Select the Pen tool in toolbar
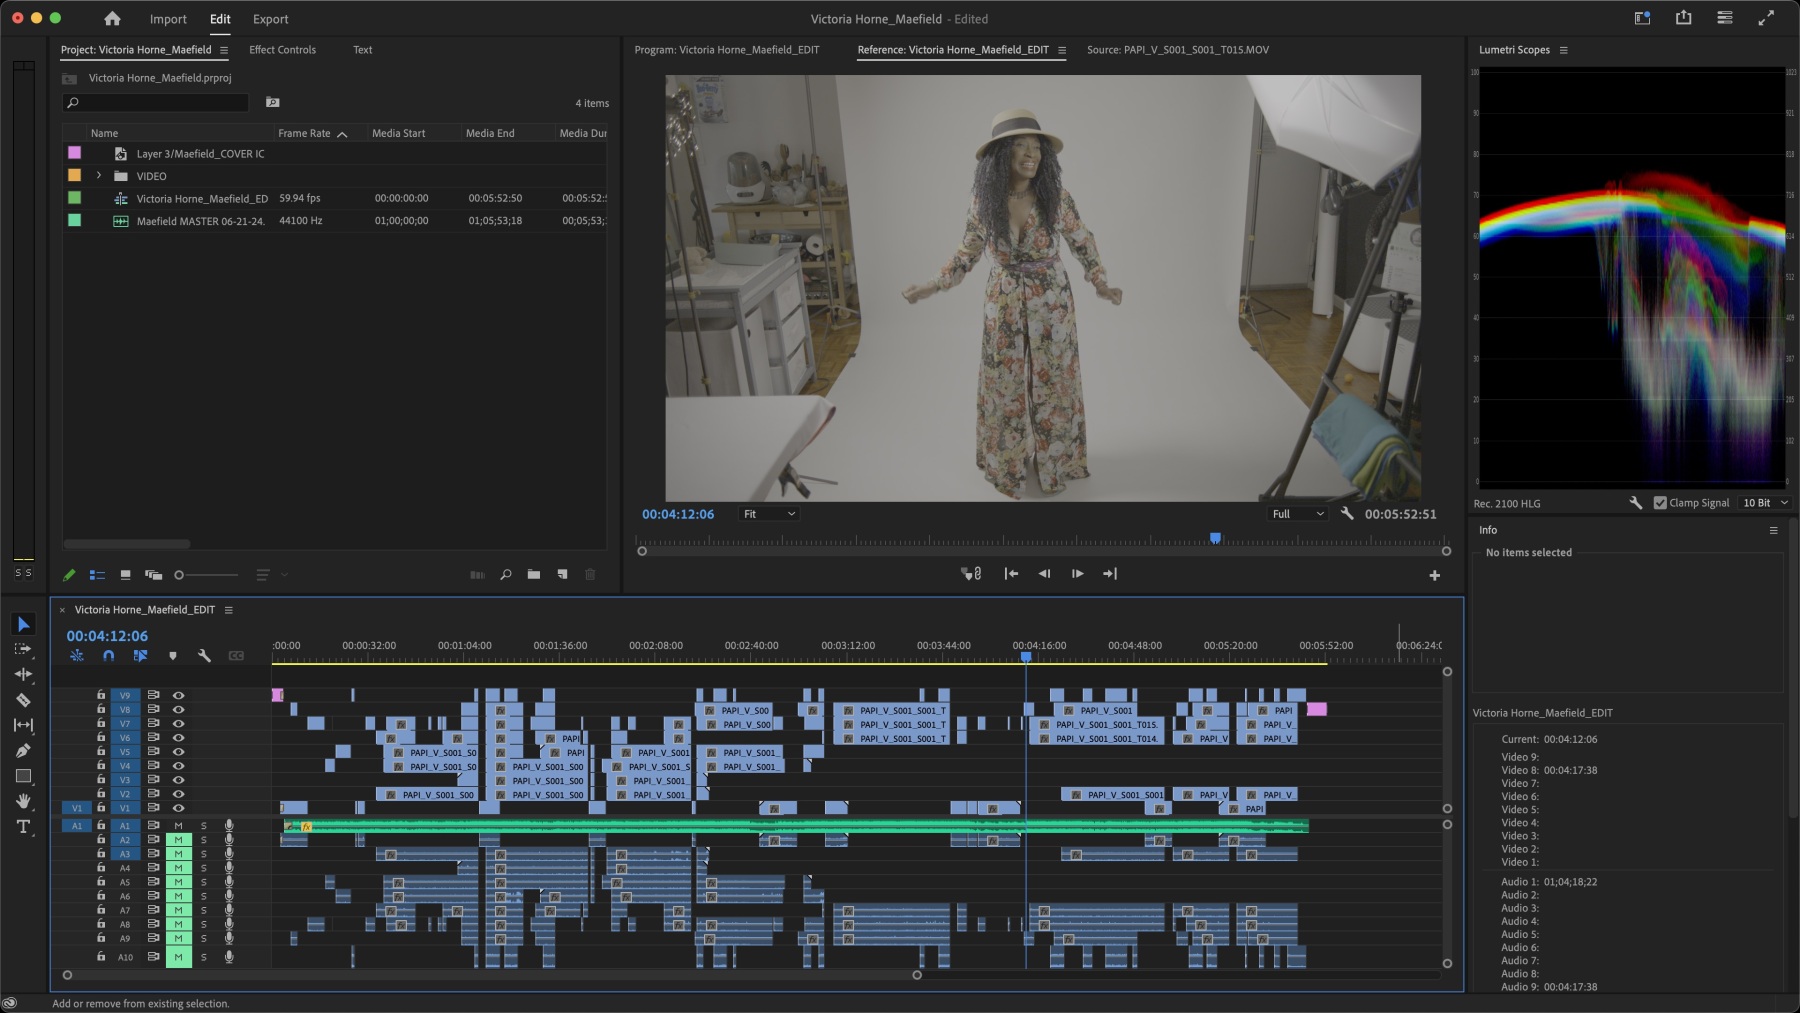The image size is (1800, 1013). pyautogui.click(x=23, y=751)
